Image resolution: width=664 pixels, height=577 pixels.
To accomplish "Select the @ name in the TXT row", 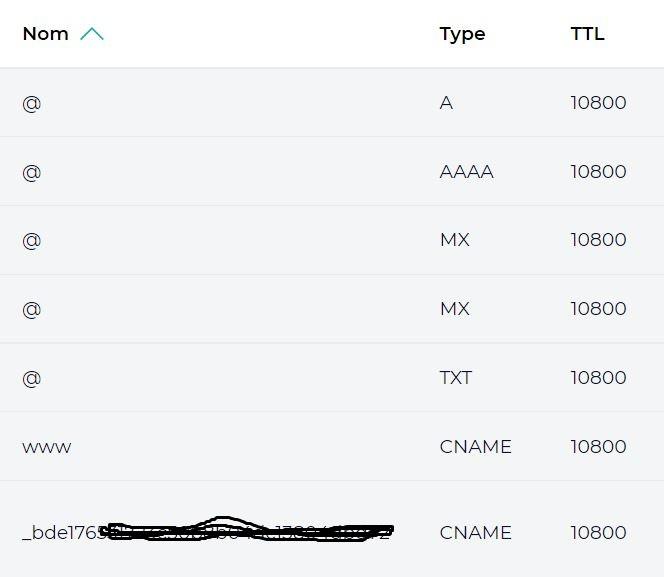I will coord(32,378).
